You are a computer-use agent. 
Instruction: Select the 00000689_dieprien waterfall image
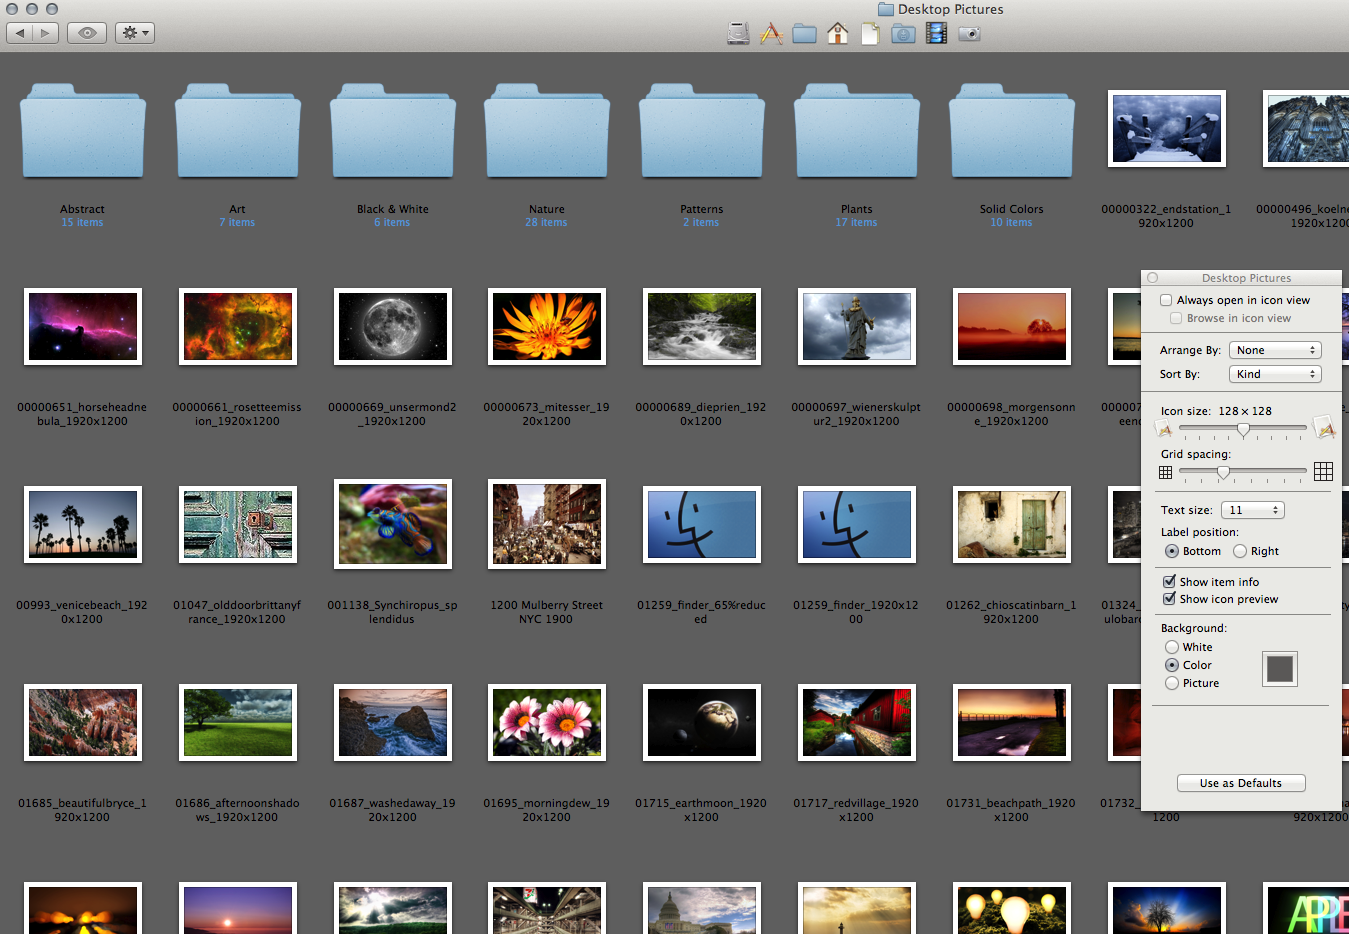702,326
